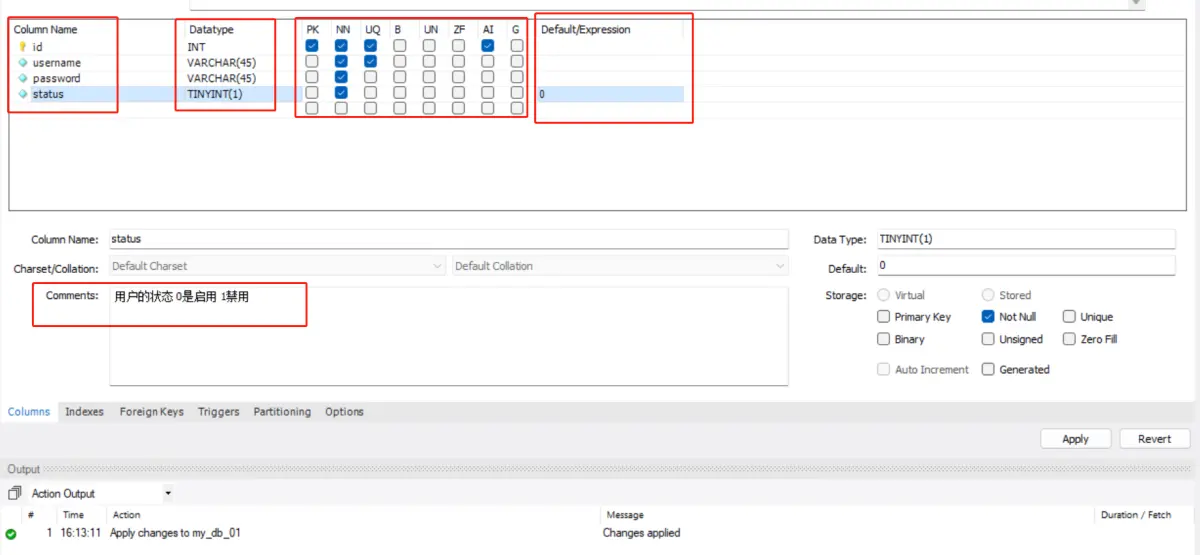Screen dimensions: 1200x555
Task: Click the Comments text area
Action: point(448,335)
